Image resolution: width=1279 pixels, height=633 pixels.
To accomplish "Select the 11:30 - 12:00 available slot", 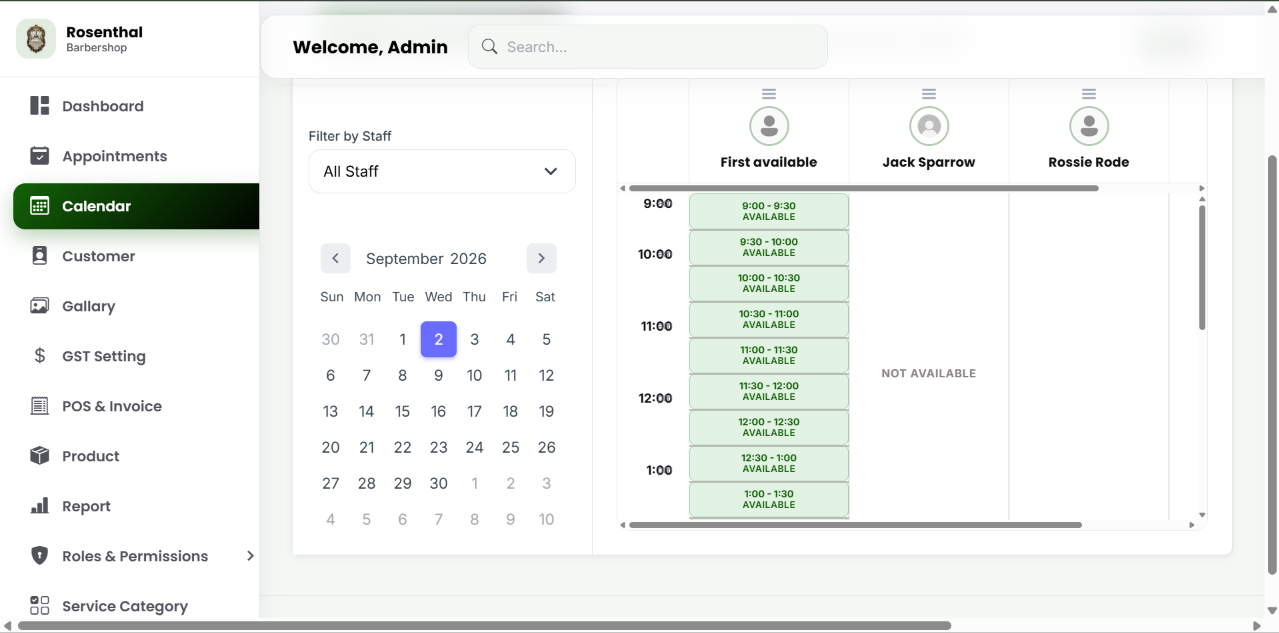I will point(769,391).
